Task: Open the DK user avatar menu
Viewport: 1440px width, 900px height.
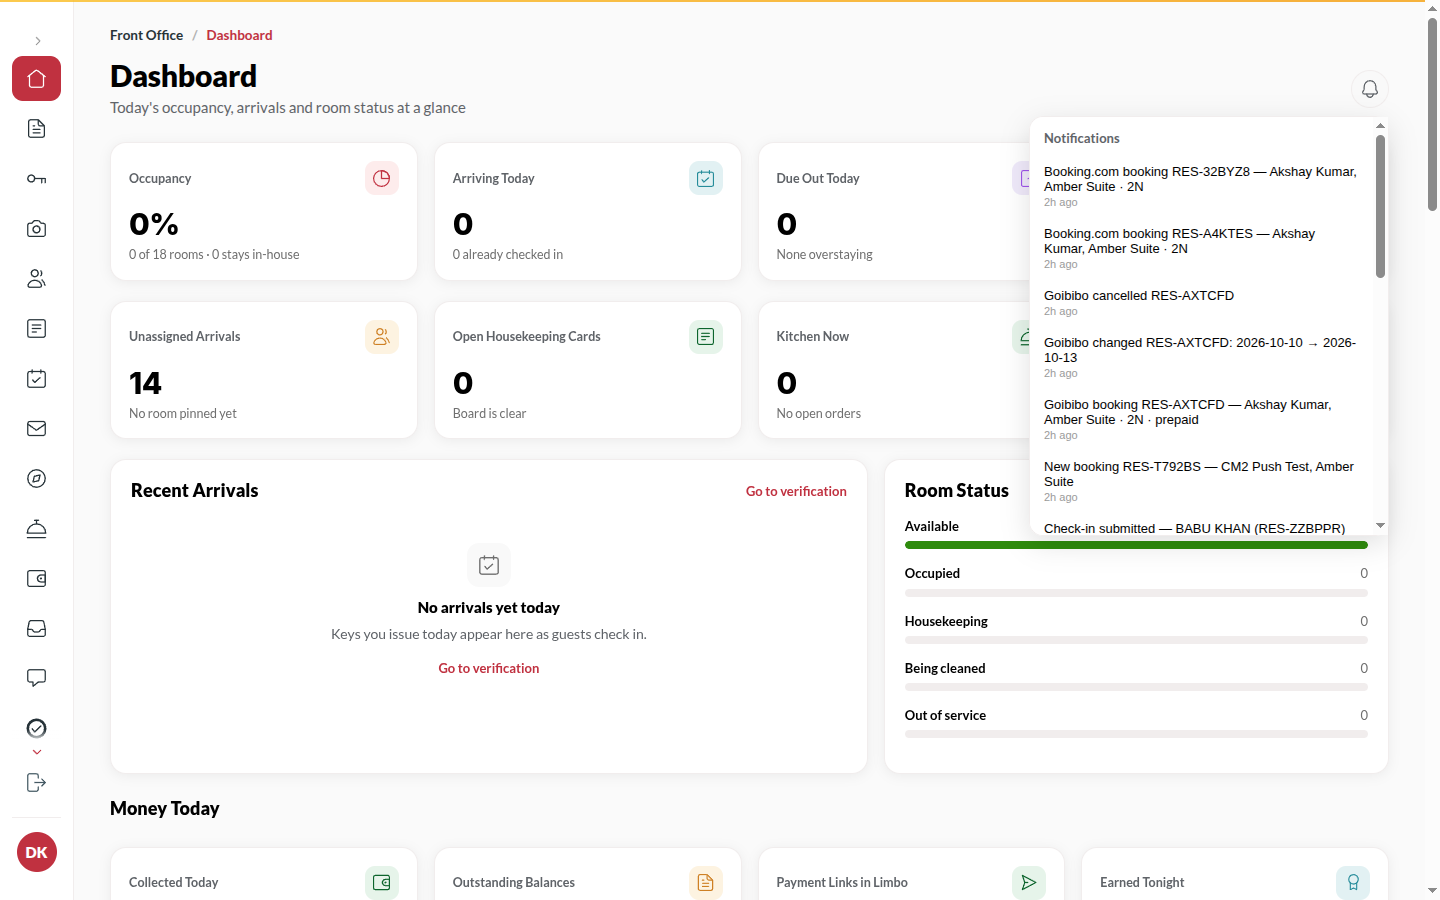Action: tap(37, 852)
